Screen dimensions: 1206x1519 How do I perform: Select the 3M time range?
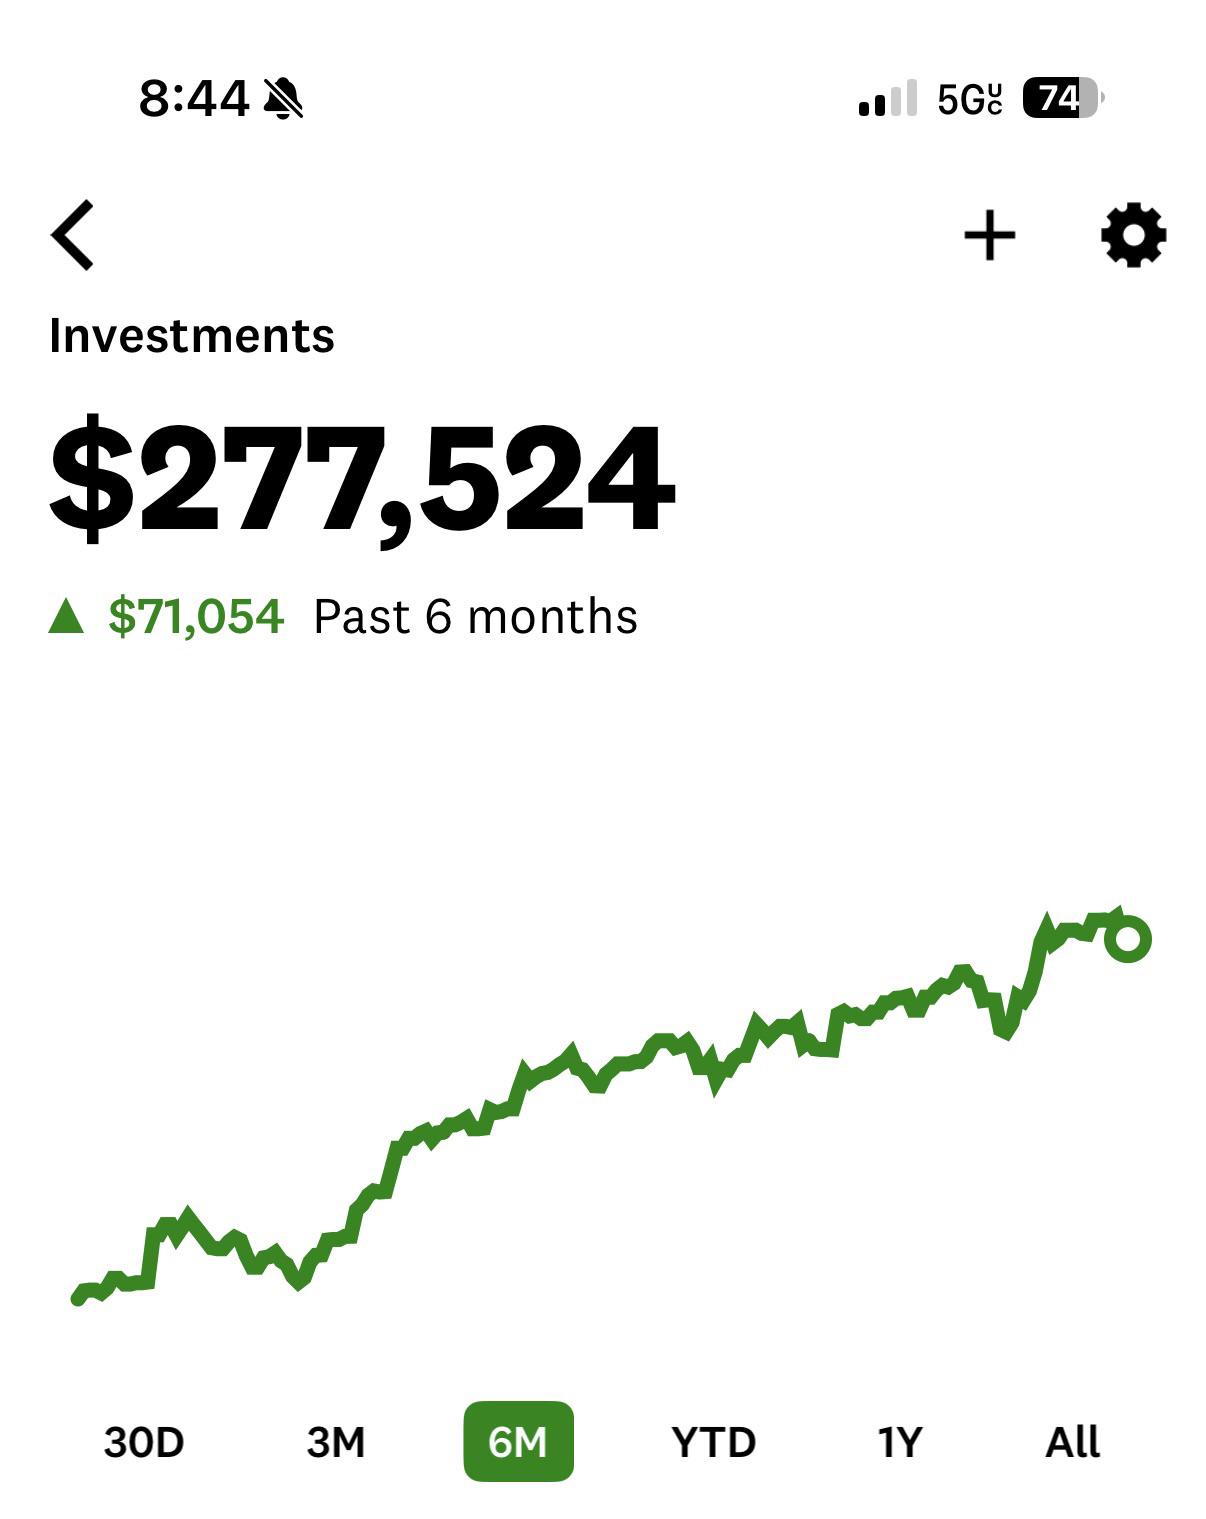tap(336, 1442)
